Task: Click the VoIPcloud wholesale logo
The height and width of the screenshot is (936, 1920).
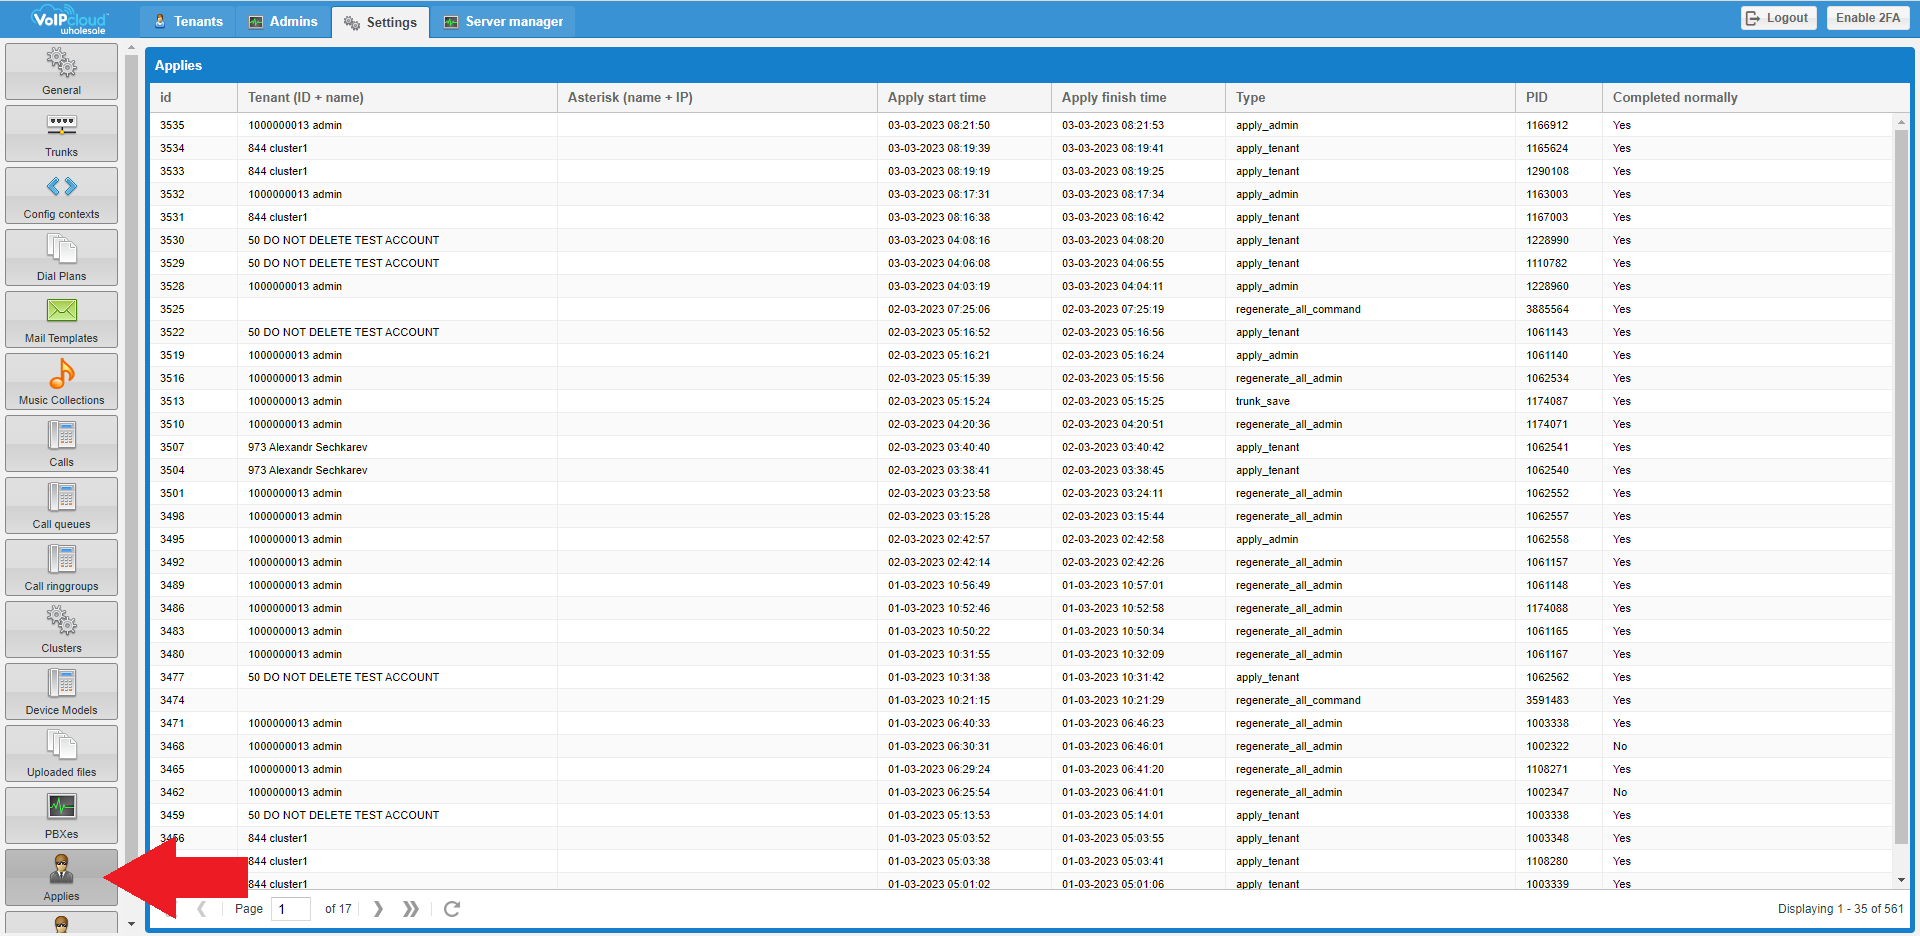Action: [69, 20]
